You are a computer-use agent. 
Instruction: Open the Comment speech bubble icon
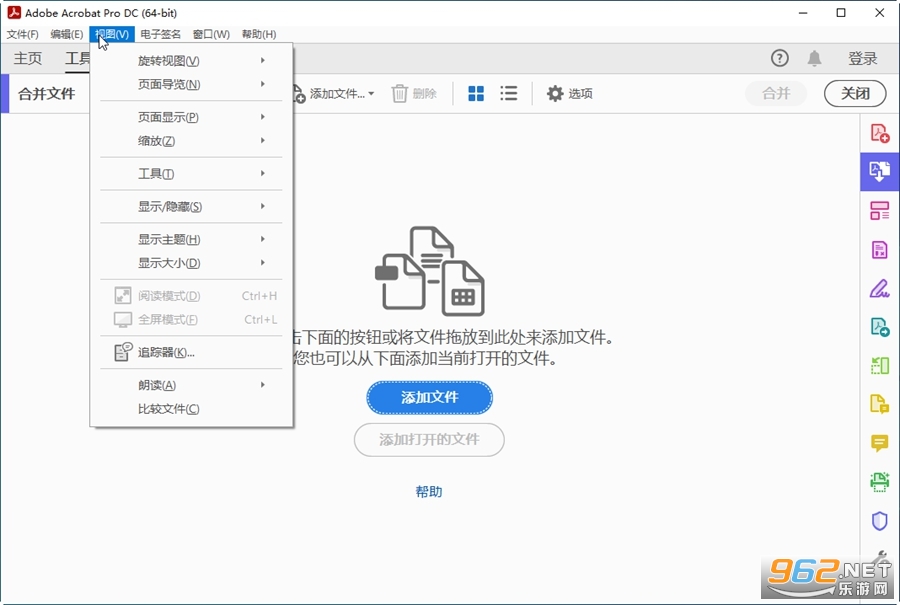pos(879,443)
